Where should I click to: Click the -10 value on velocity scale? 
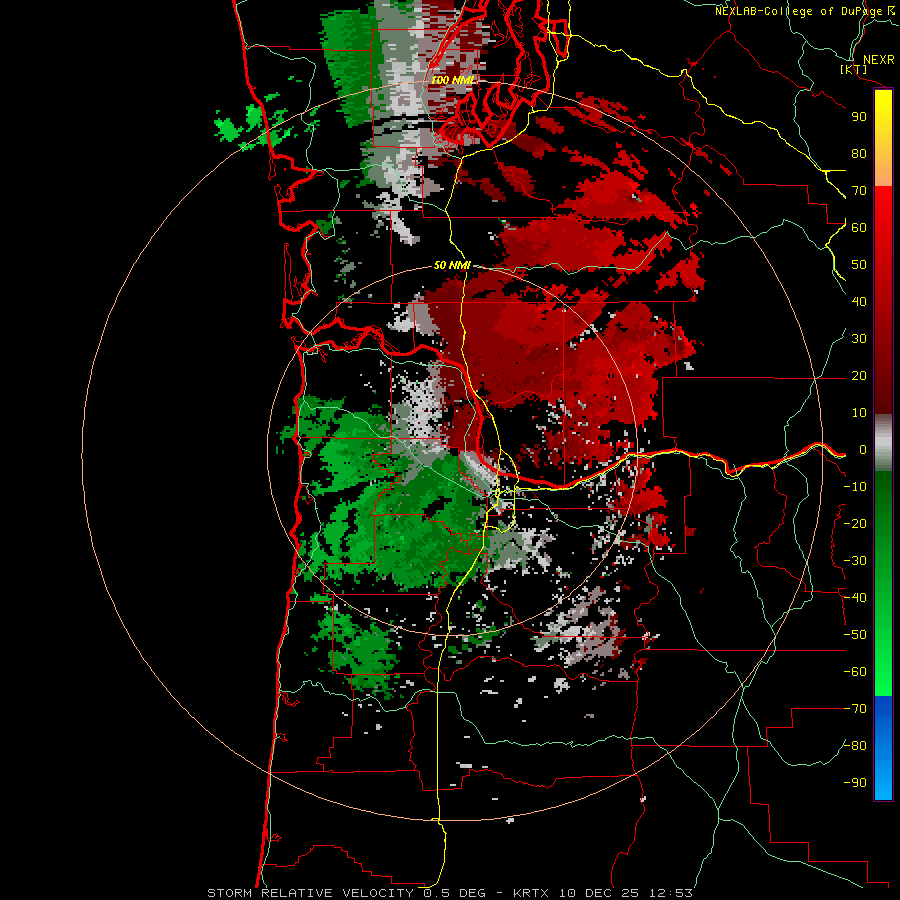pos(855,487)
